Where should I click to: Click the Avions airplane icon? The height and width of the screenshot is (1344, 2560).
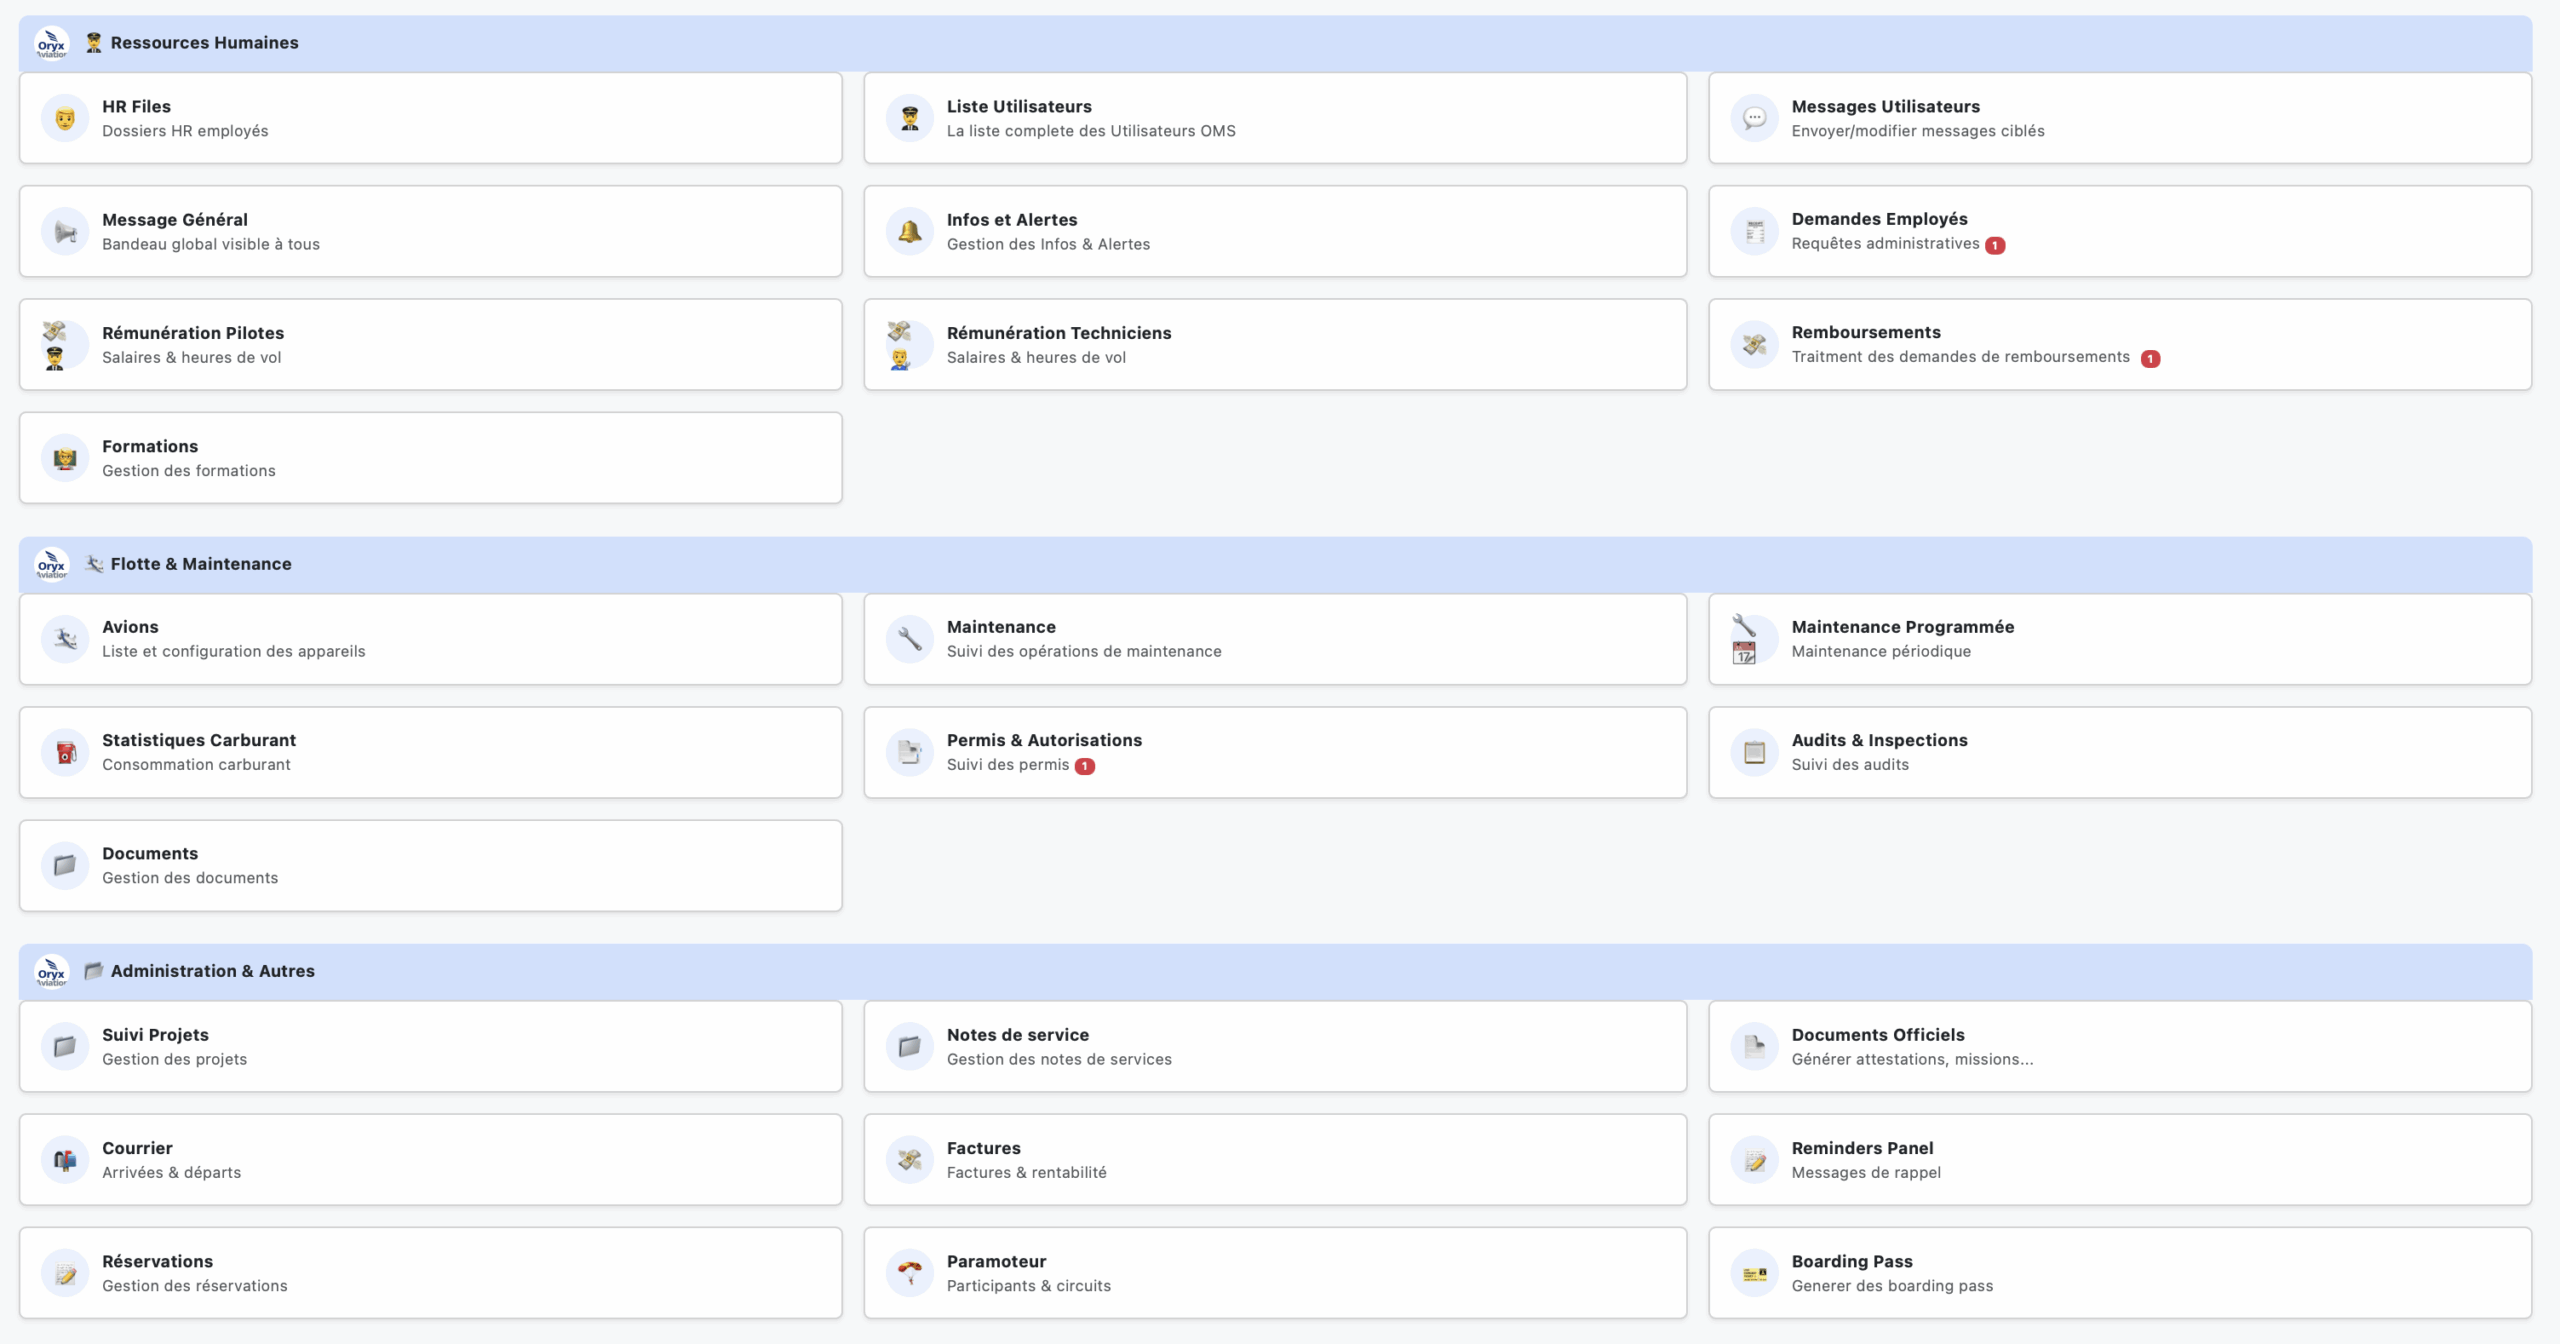click(65, 639)
